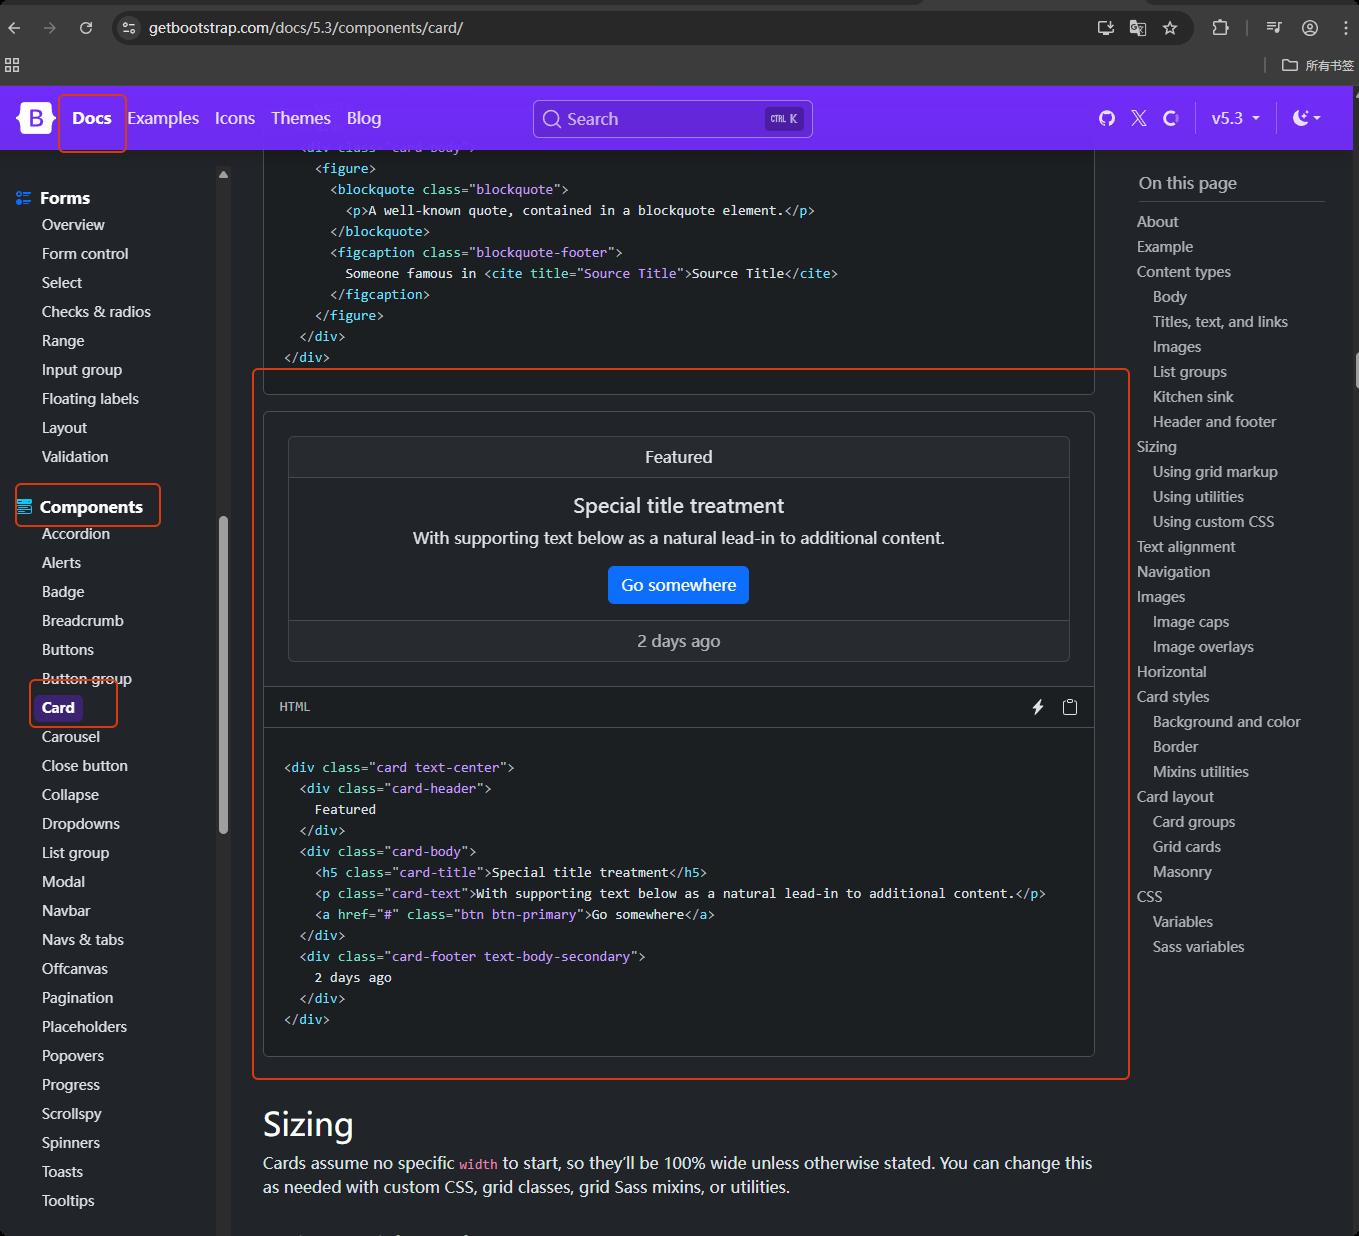Open browser extensions puzzle icon
This screenshot has width=1359, height=1236.
(1220, 28)
